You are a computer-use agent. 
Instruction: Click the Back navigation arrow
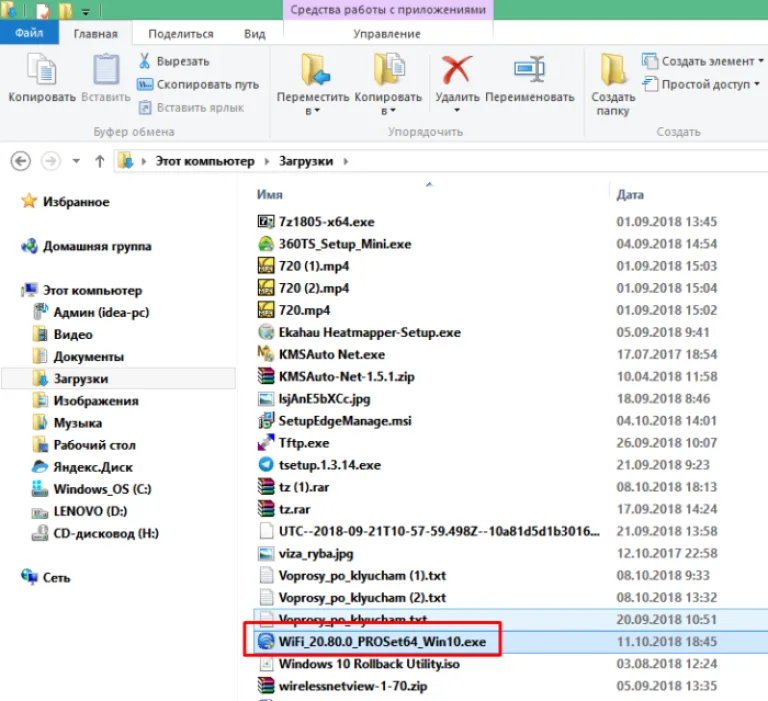(x=21, y=161)
